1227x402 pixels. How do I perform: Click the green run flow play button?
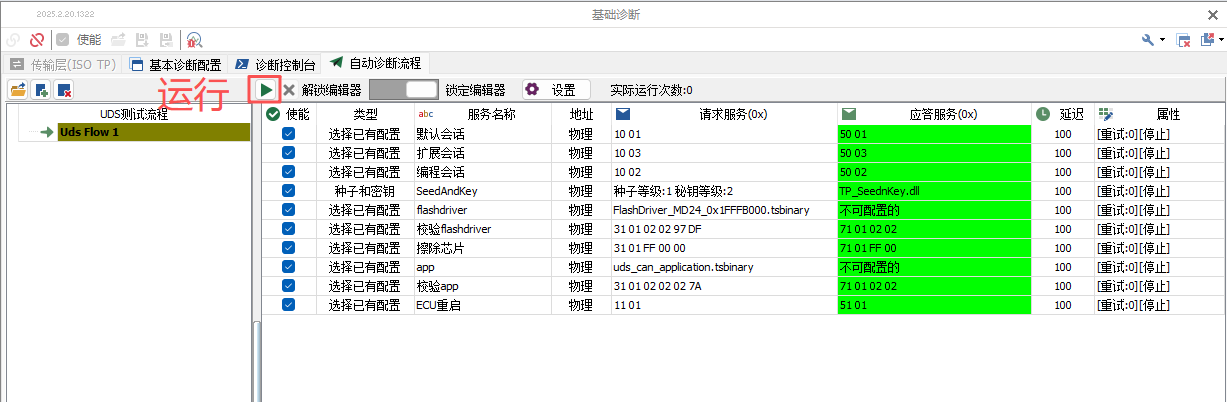click(265, 90)
